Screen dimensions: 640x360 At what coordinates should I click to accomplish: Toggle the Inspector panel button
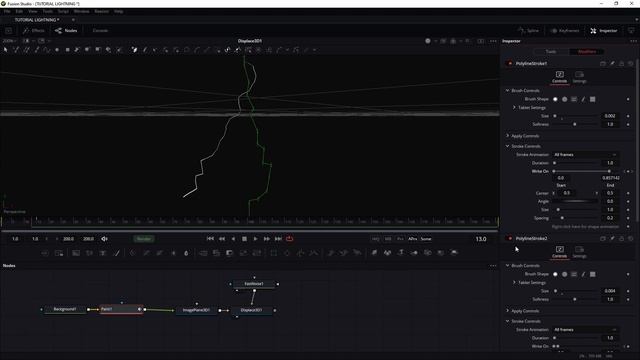[604, 31]
